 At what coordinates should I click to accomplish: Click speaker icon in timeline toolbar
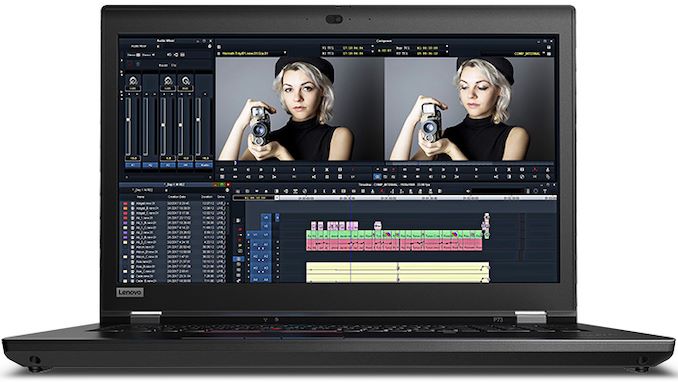click(468, 191)
